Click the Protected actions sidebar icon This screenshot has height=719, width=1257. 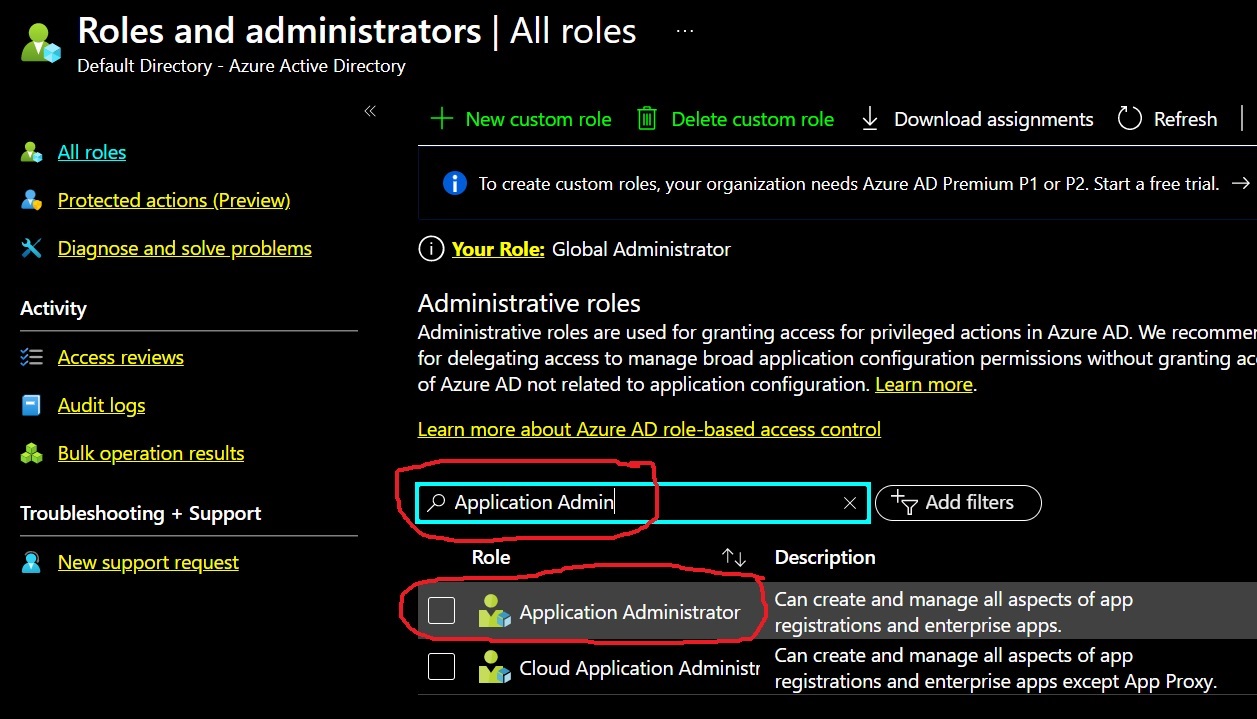coord(32,201)
